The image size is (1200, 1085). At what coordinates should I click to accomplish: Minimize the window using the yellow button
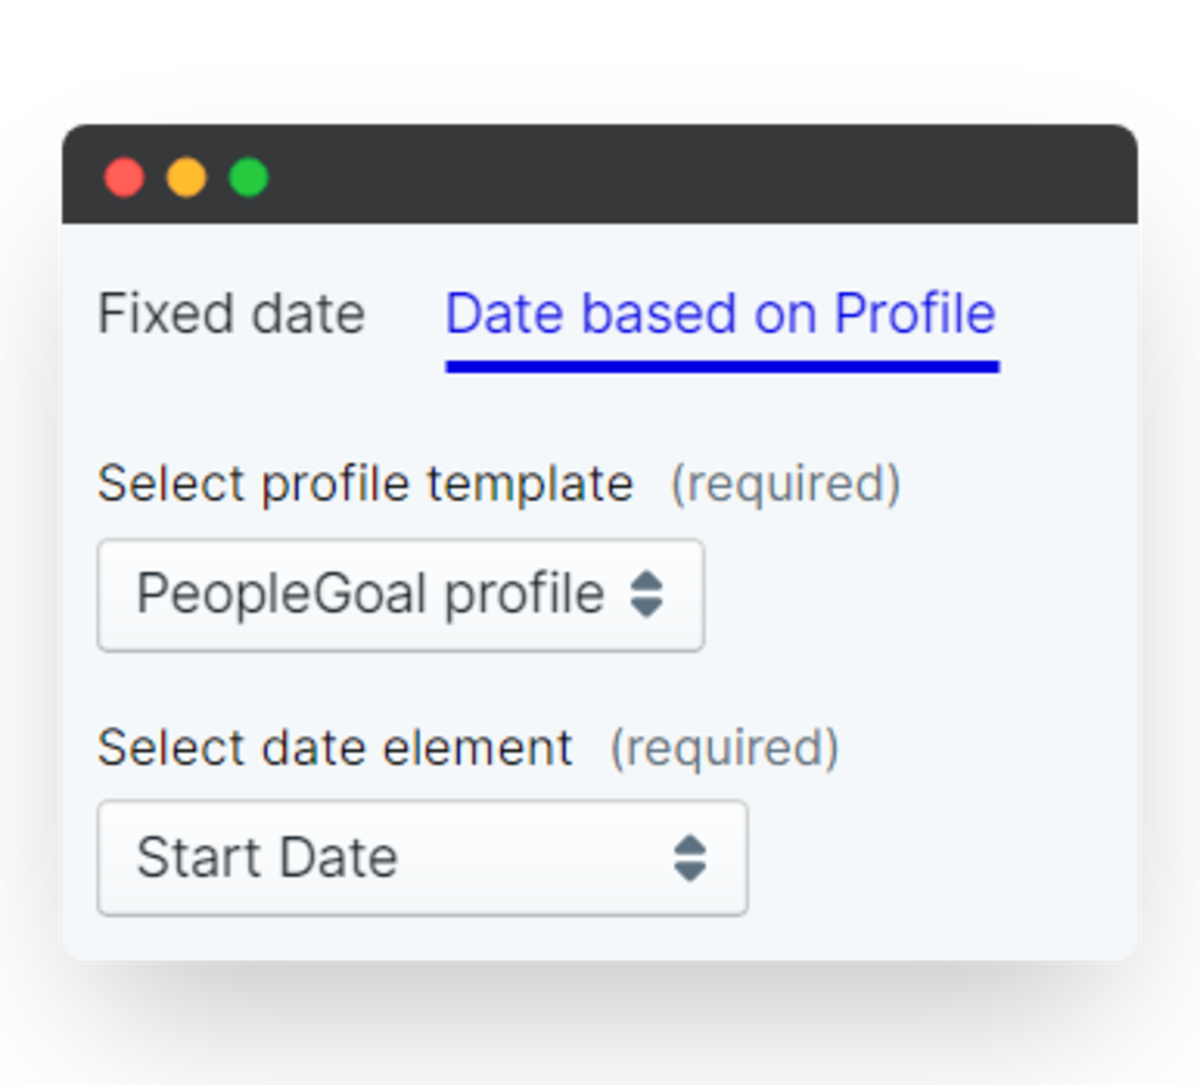click(187, 178)
